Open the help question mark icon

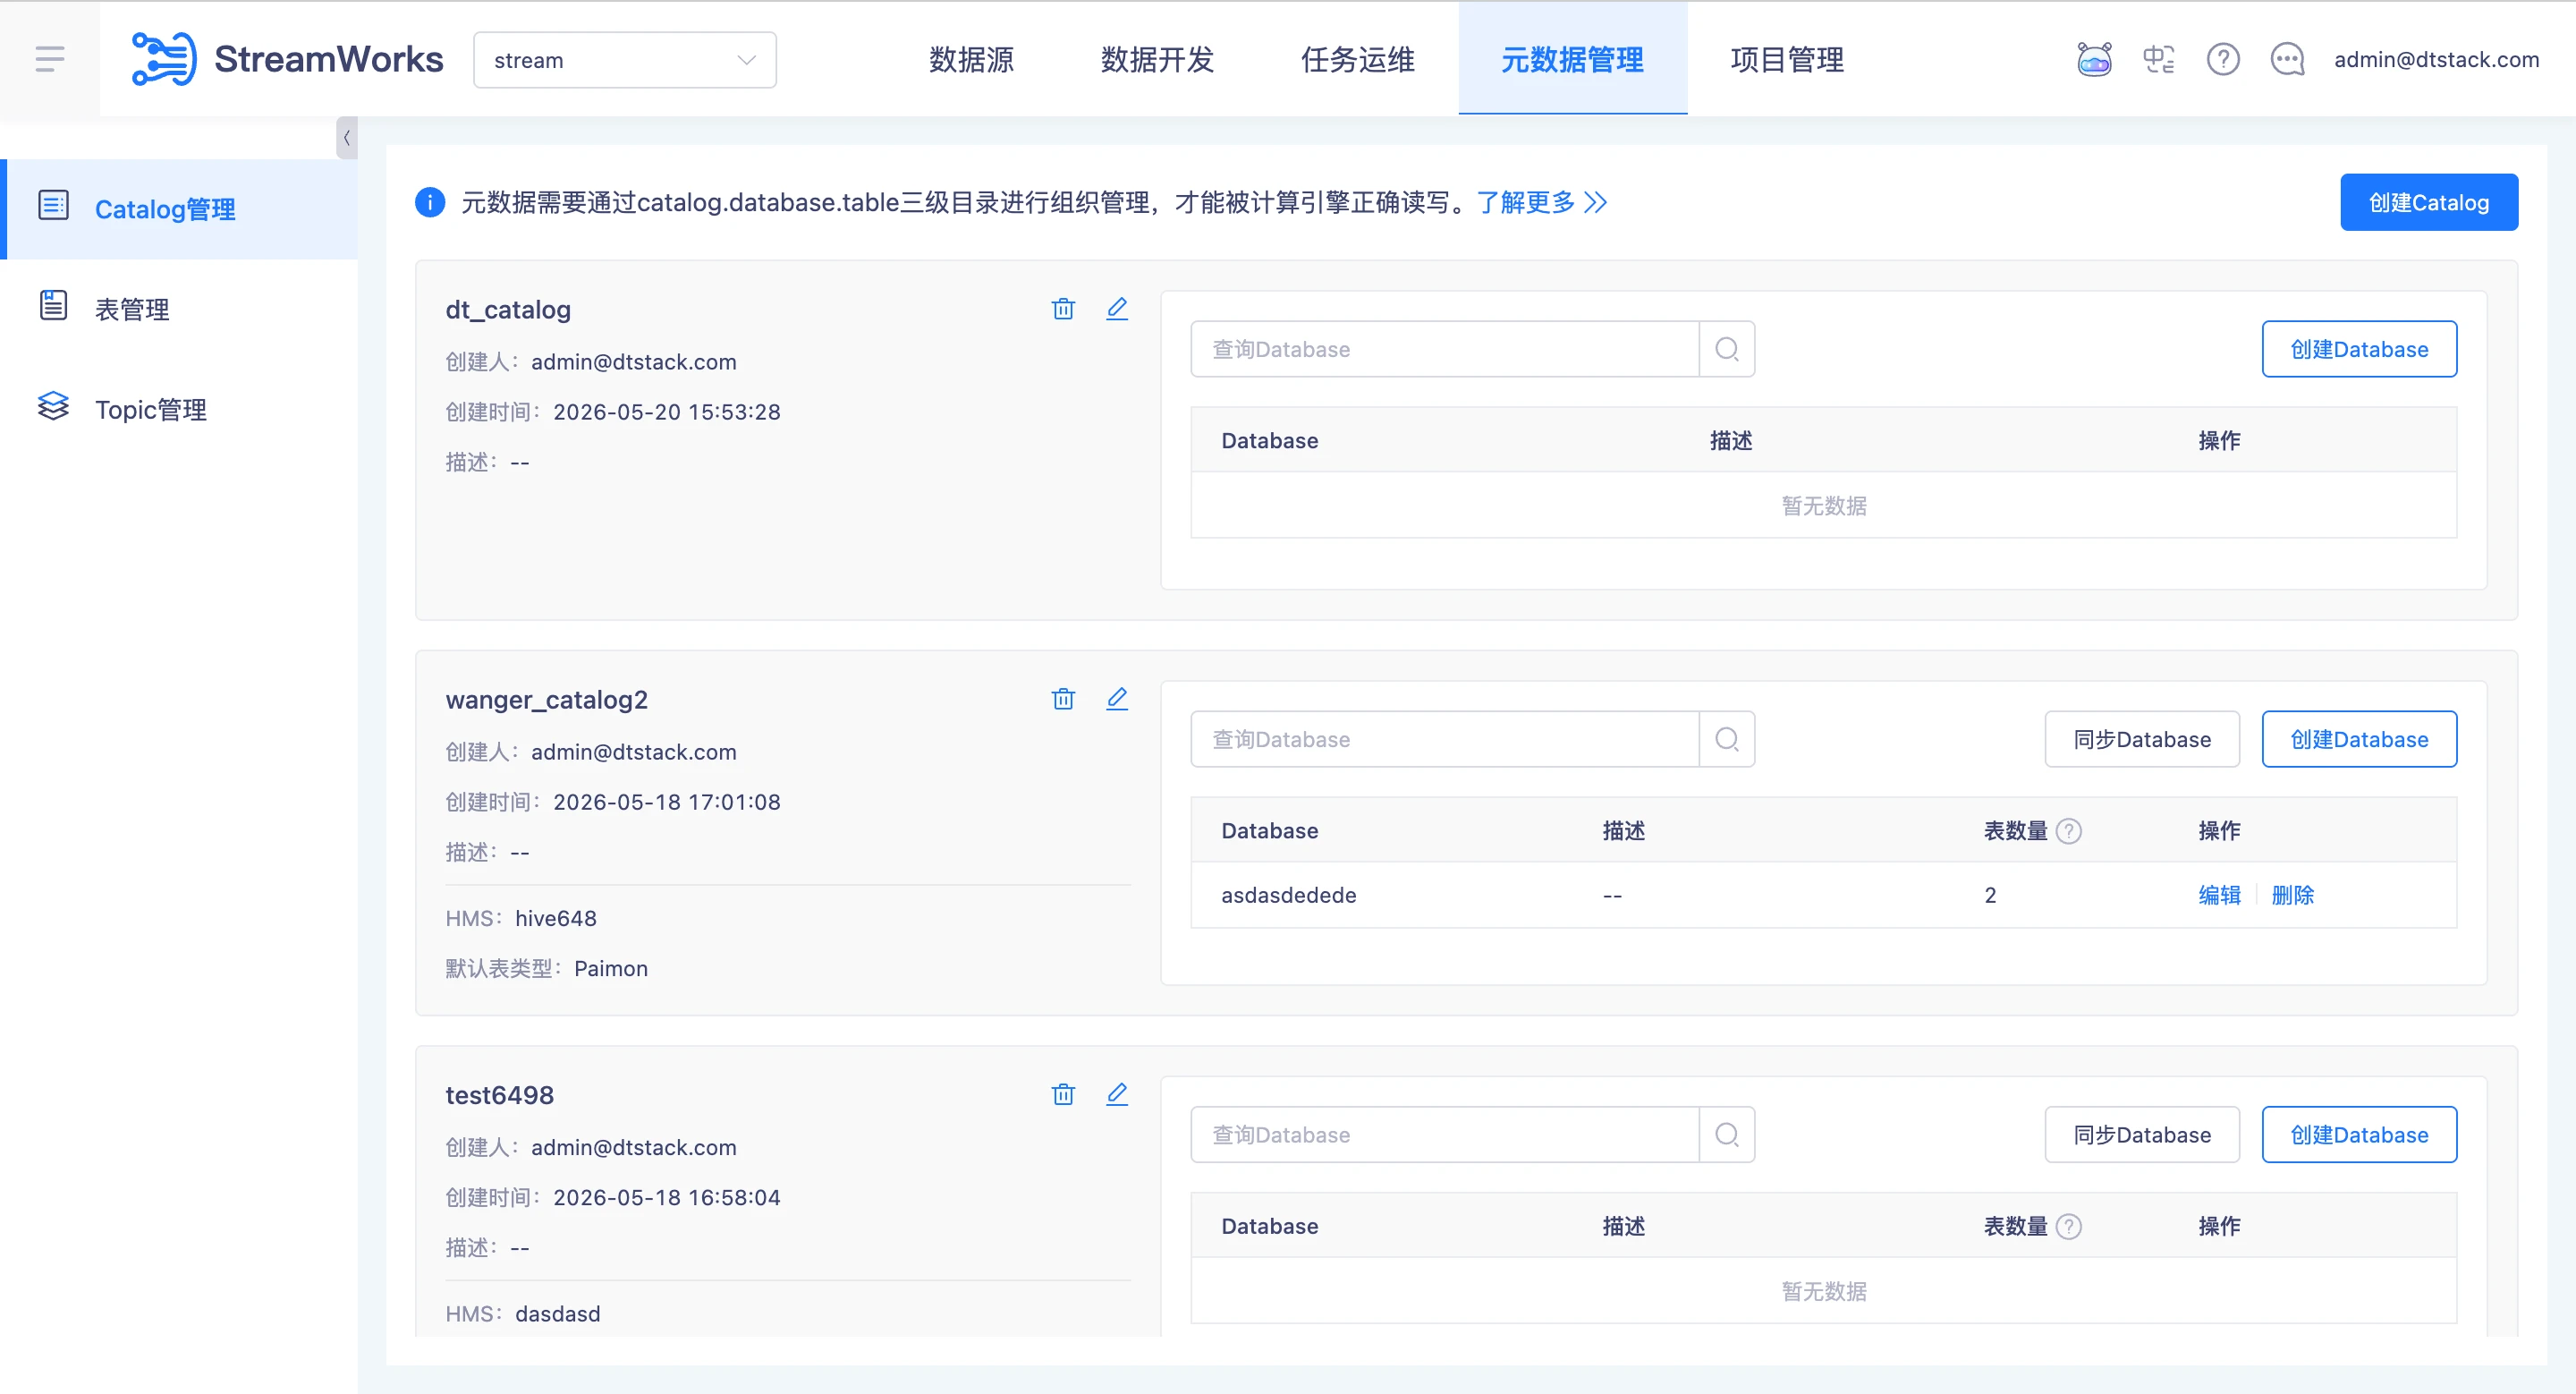pyautogui.click(x=2222, y=59)
